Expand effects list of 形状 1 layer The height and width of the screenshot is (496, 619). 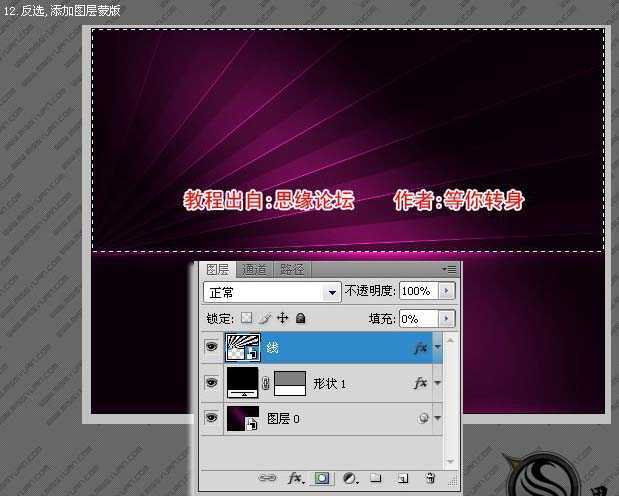point(437,383)
